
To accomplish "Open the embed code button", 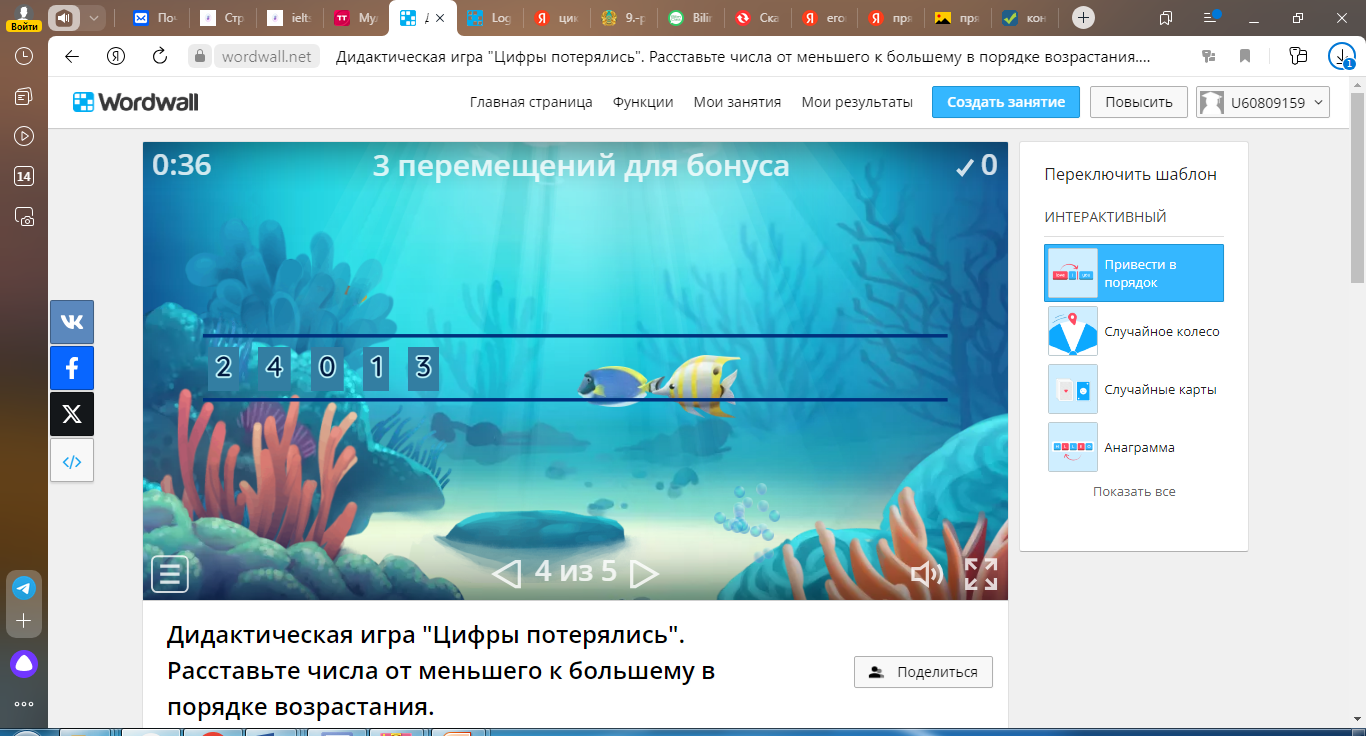I will click(72, 460).
